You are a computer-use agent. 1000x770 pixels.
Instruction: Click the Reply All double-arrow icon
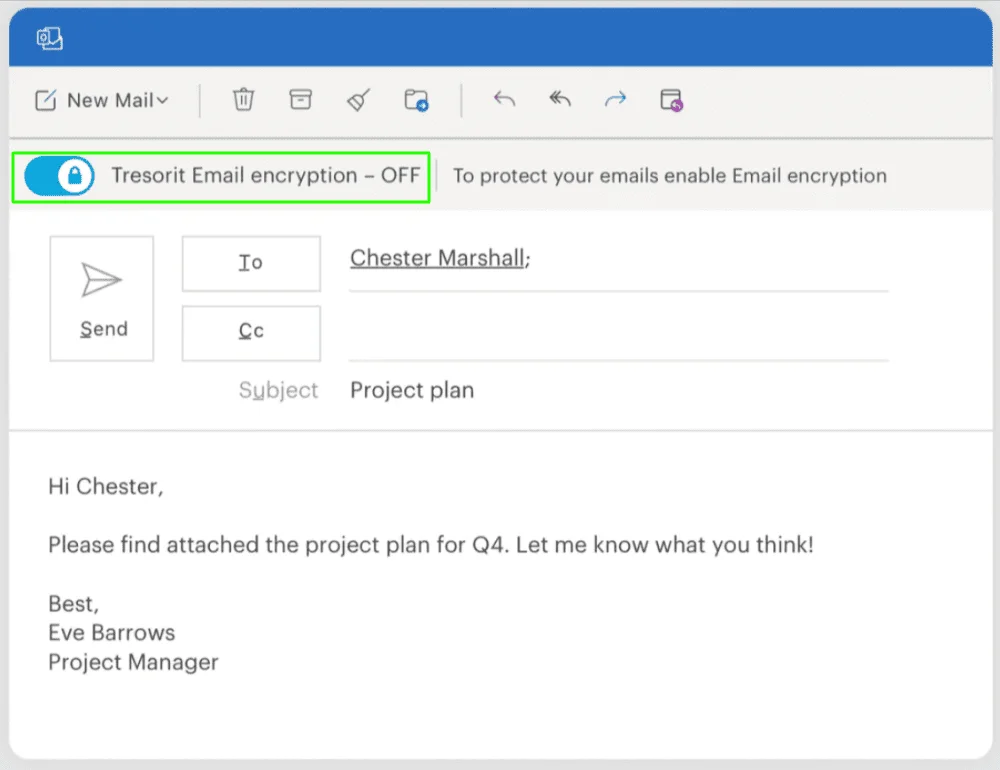click(x=560, y=99)
